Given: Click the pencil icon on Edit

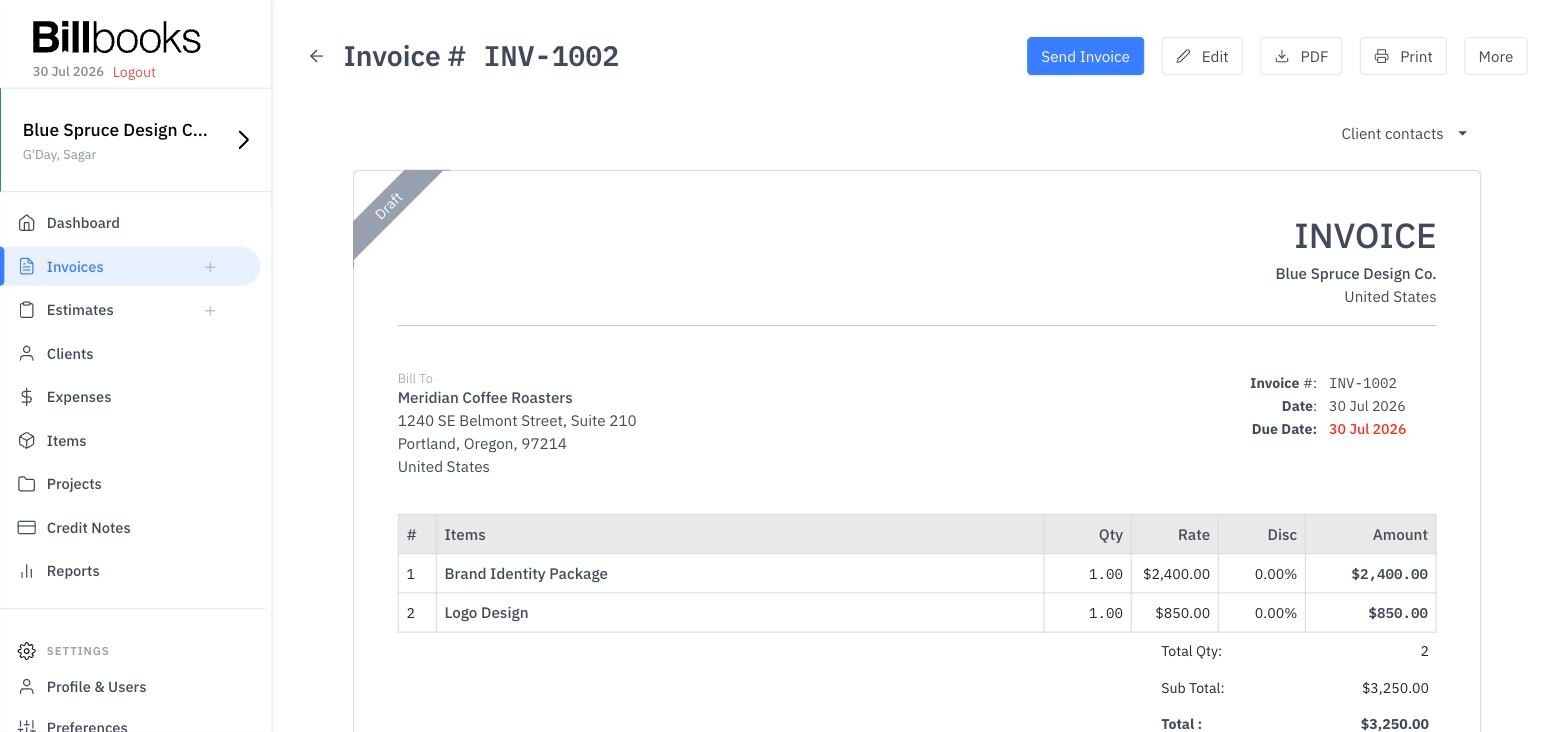Looking at the screenshot, I should pos(1183,57).
